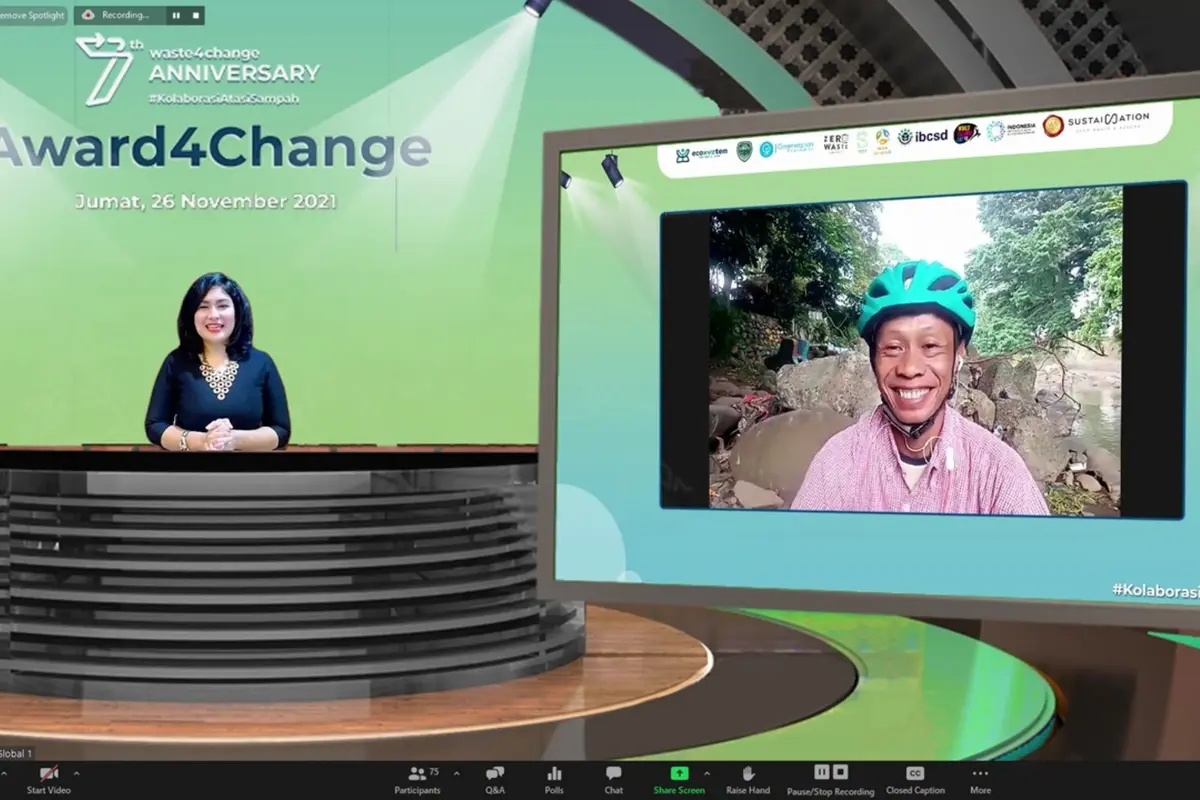Viewport: 1200px width, 800px height.
Task: Open the More options menu
Action: tap(980, 780)
